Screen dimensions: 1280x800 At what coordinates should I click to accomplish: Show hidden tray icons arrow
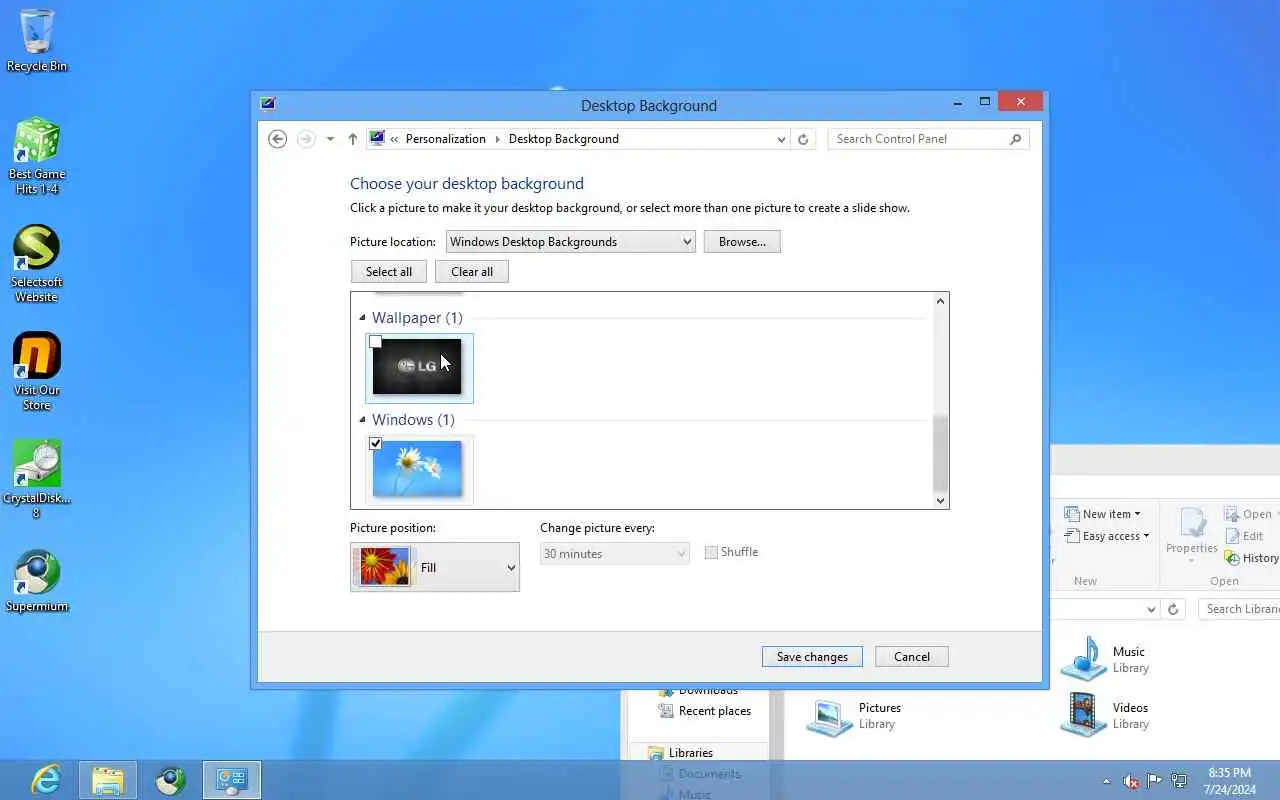click(1106, 781)
